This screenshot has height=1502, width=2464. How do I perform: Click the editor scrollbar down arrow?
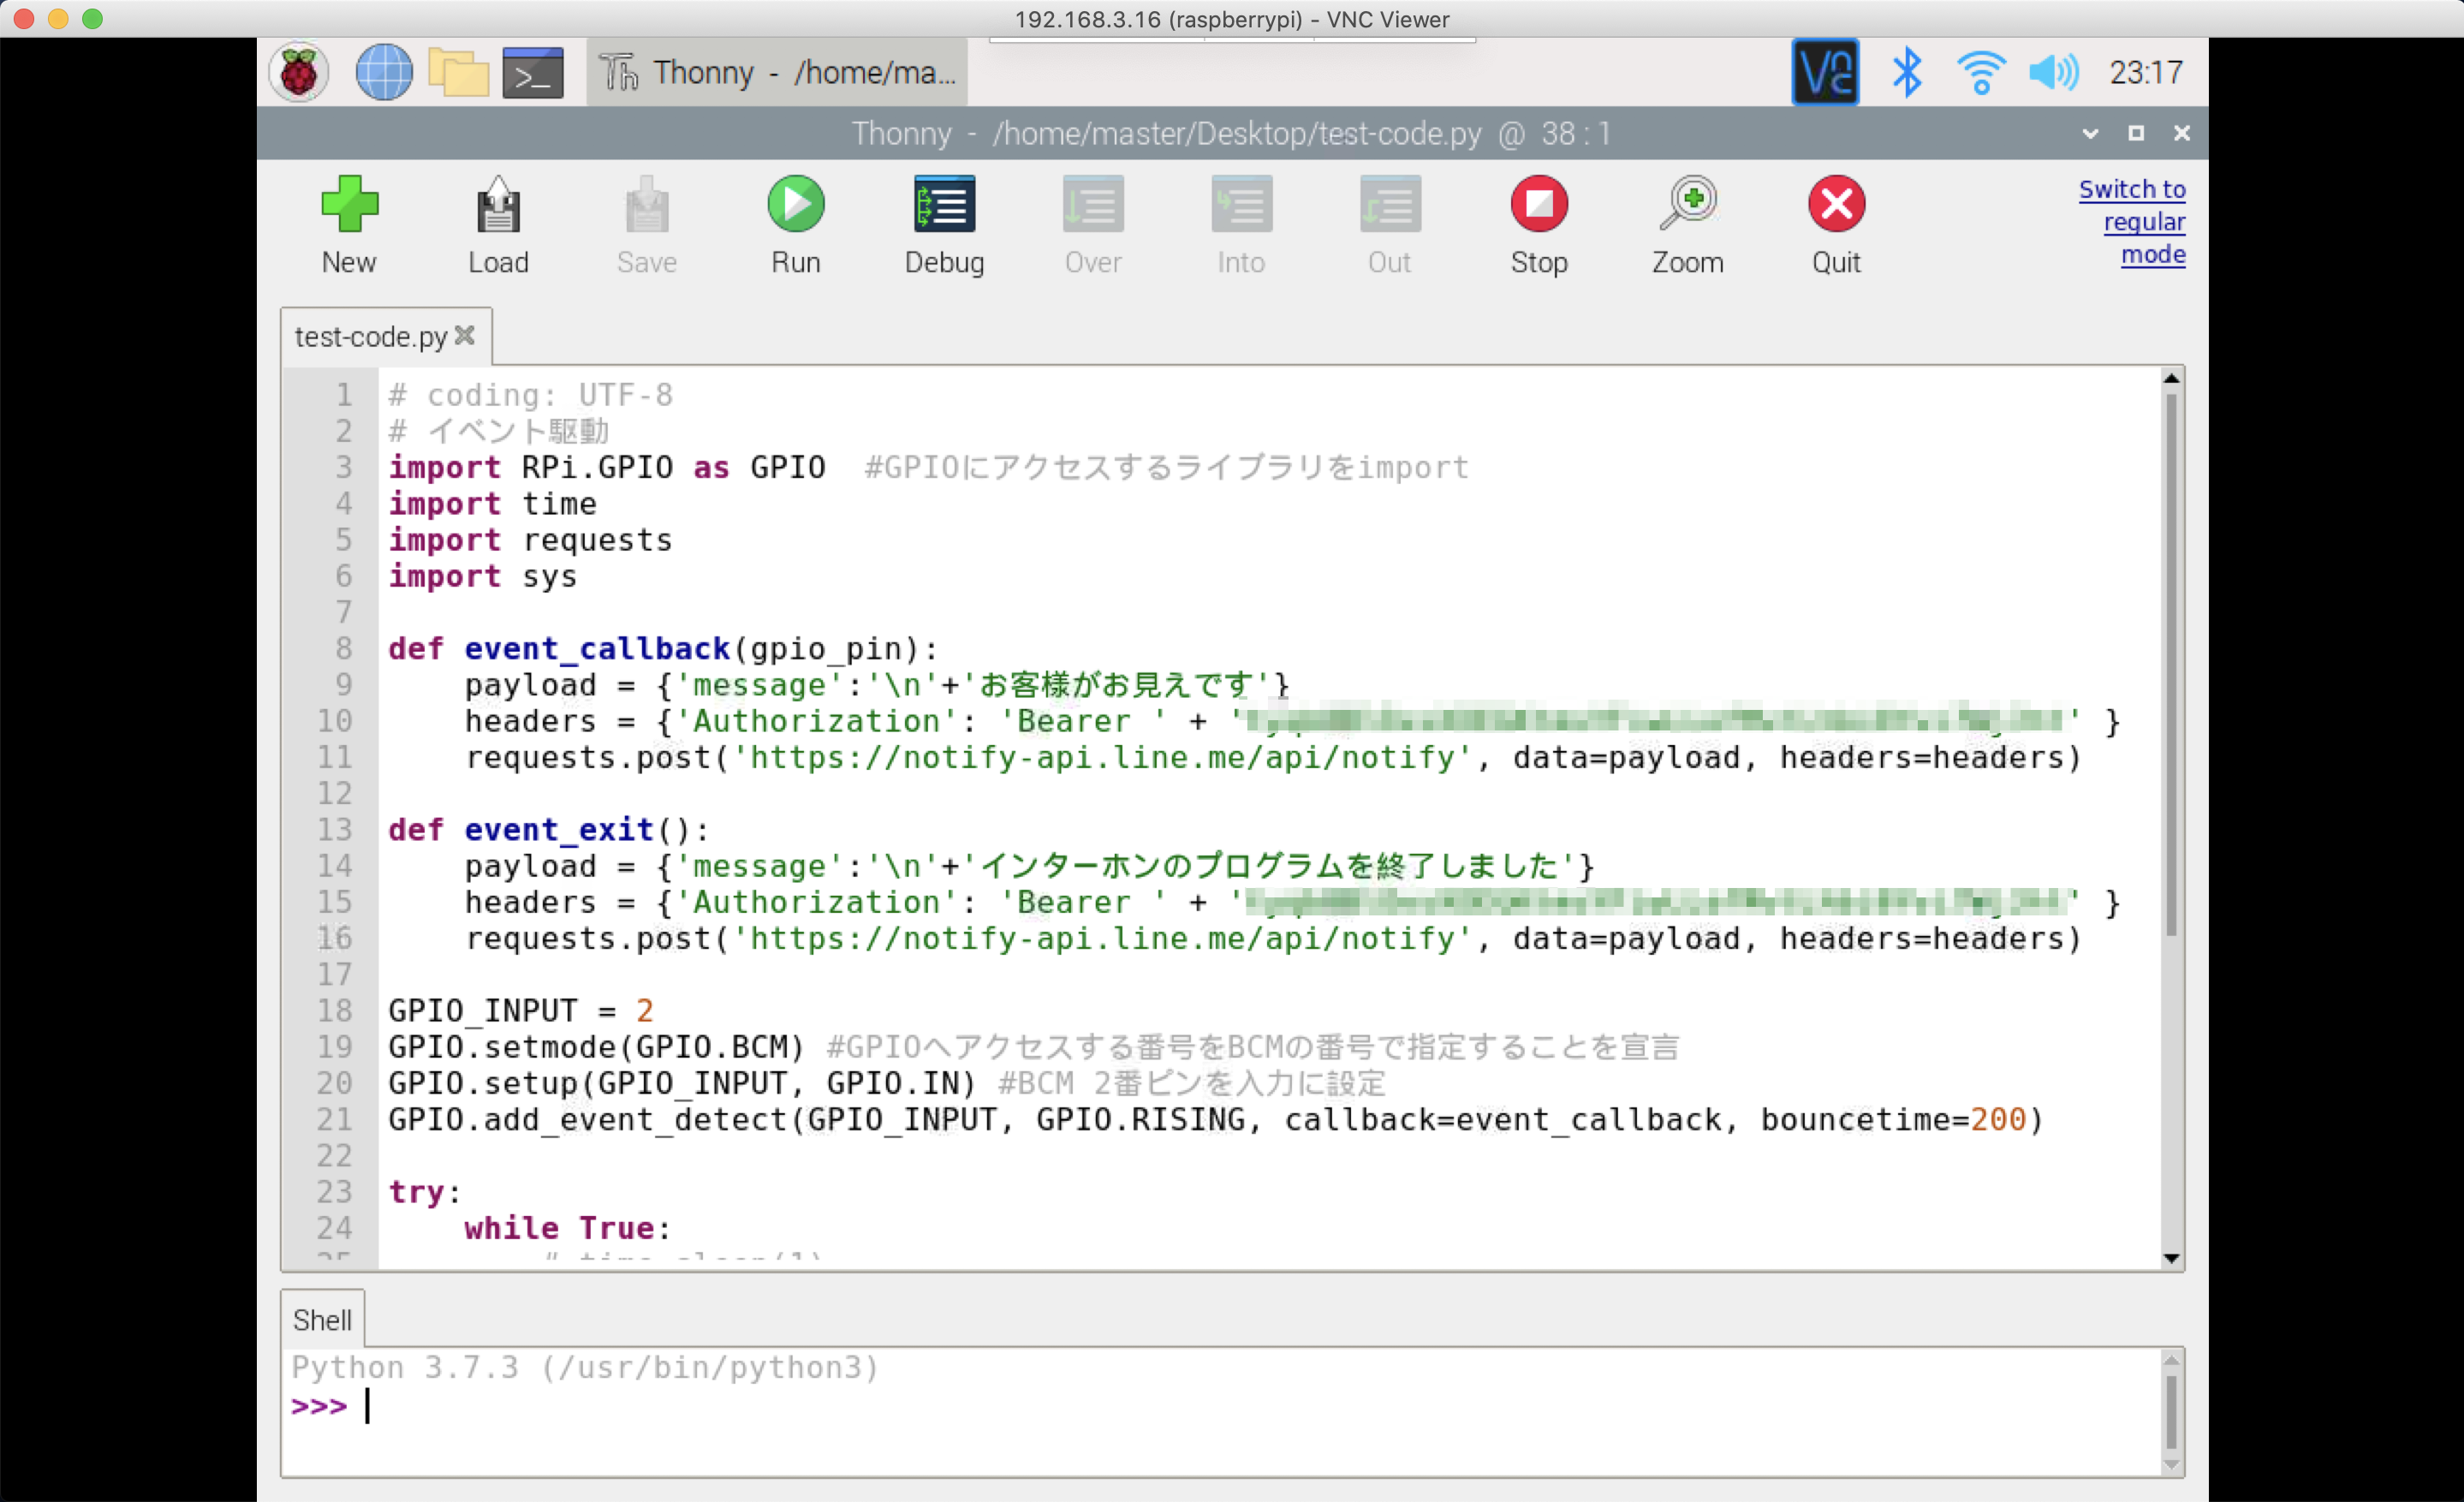tap(2171, 1258)
